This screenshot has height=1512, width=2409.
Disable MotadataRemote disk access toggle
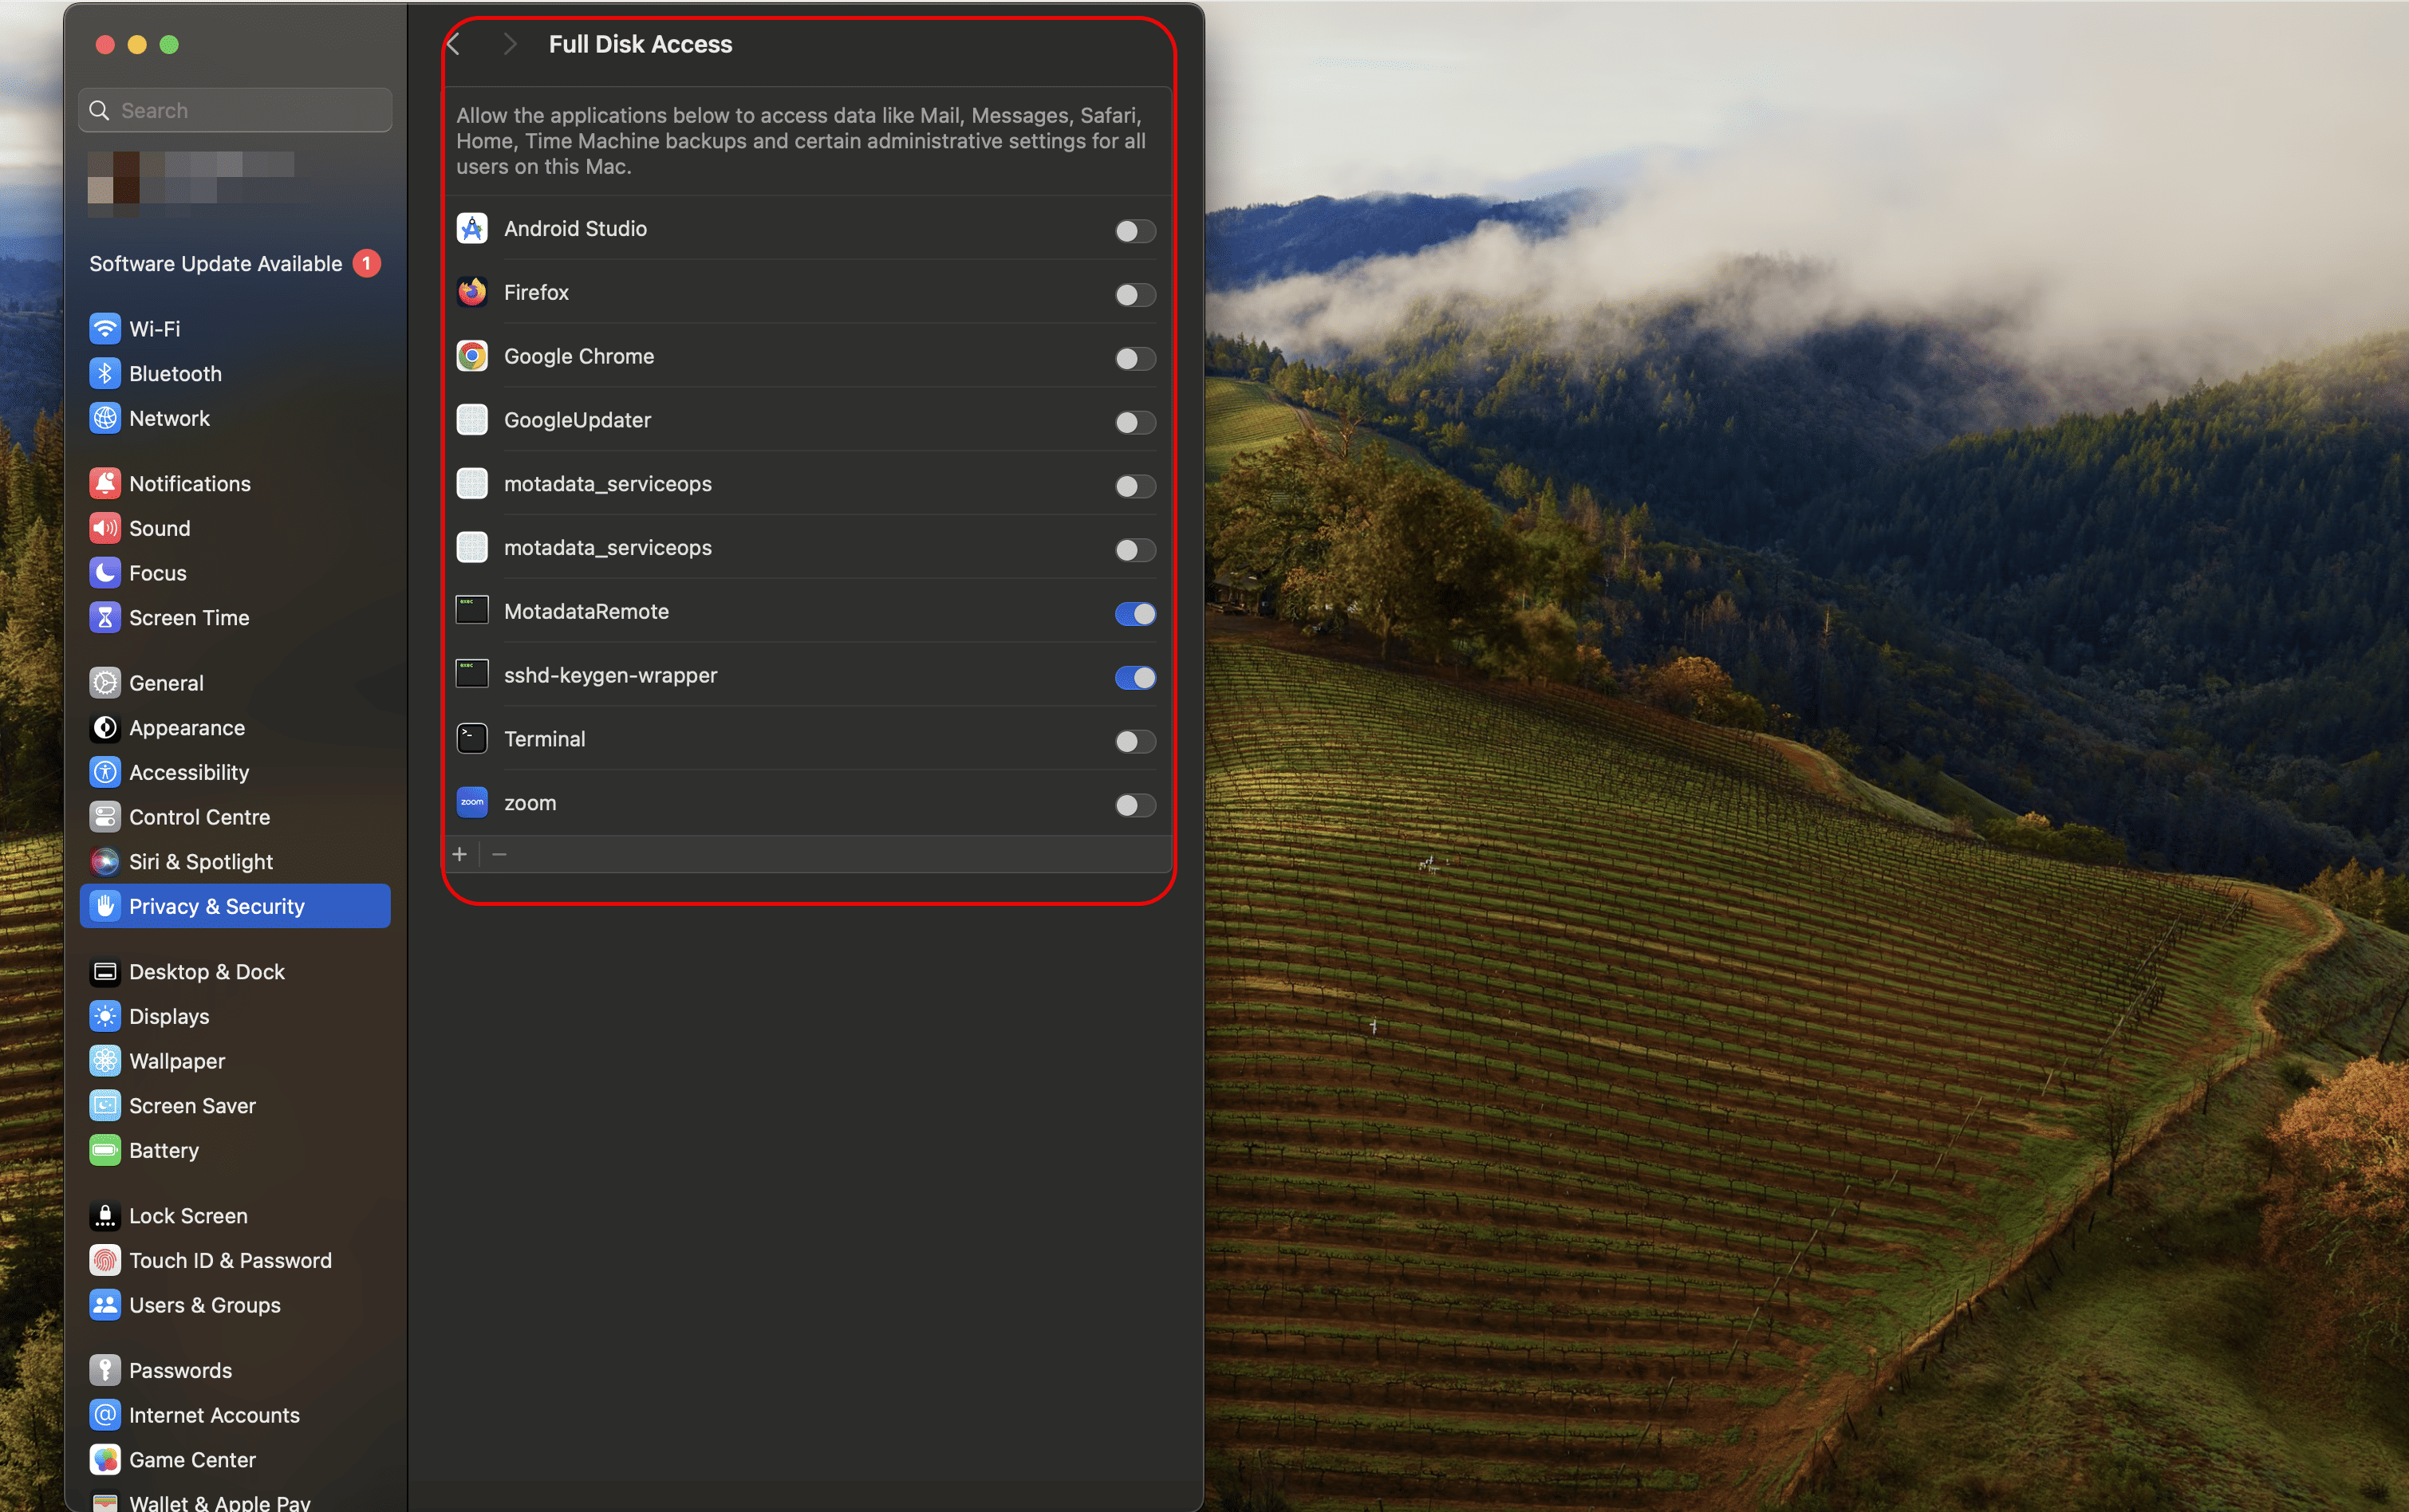[x=1134, y=613]
